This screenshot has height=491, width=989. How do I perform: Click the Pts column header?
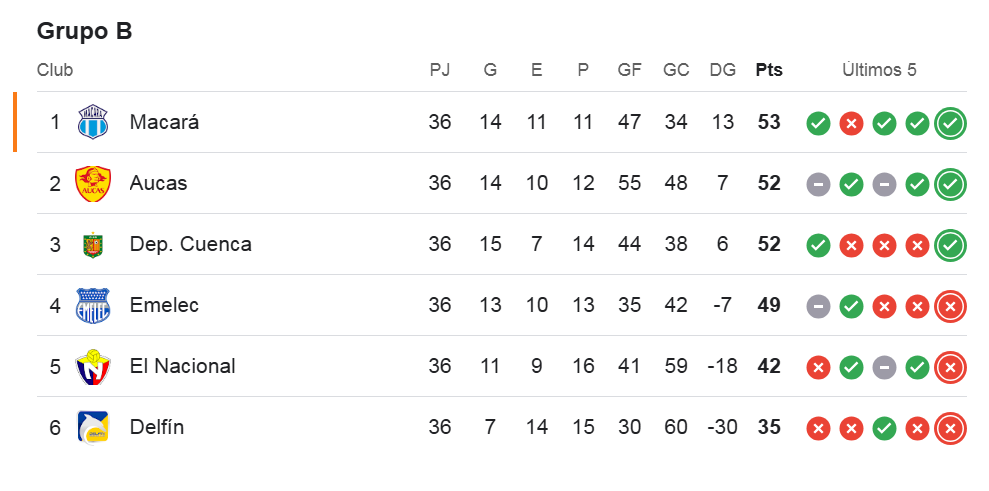click(769, 70)
